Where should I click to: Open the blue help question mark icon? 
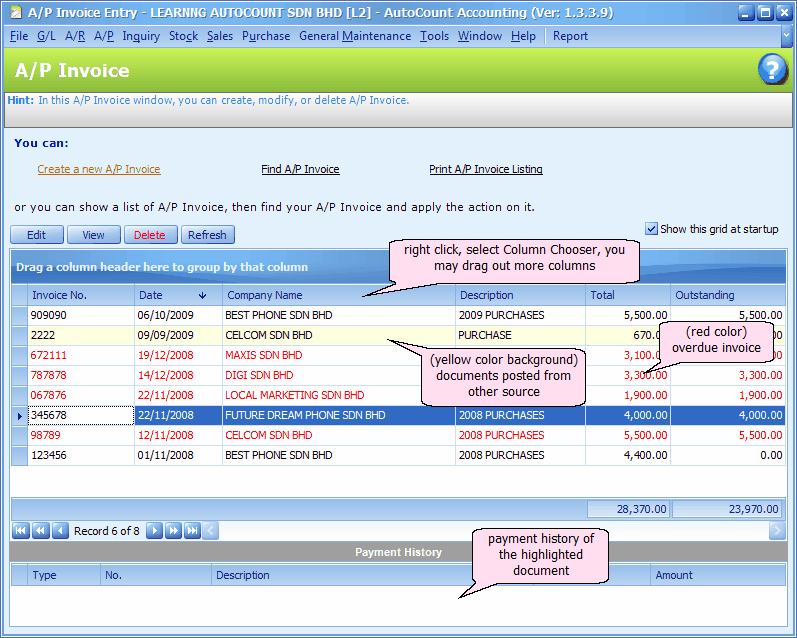(772, 69)
